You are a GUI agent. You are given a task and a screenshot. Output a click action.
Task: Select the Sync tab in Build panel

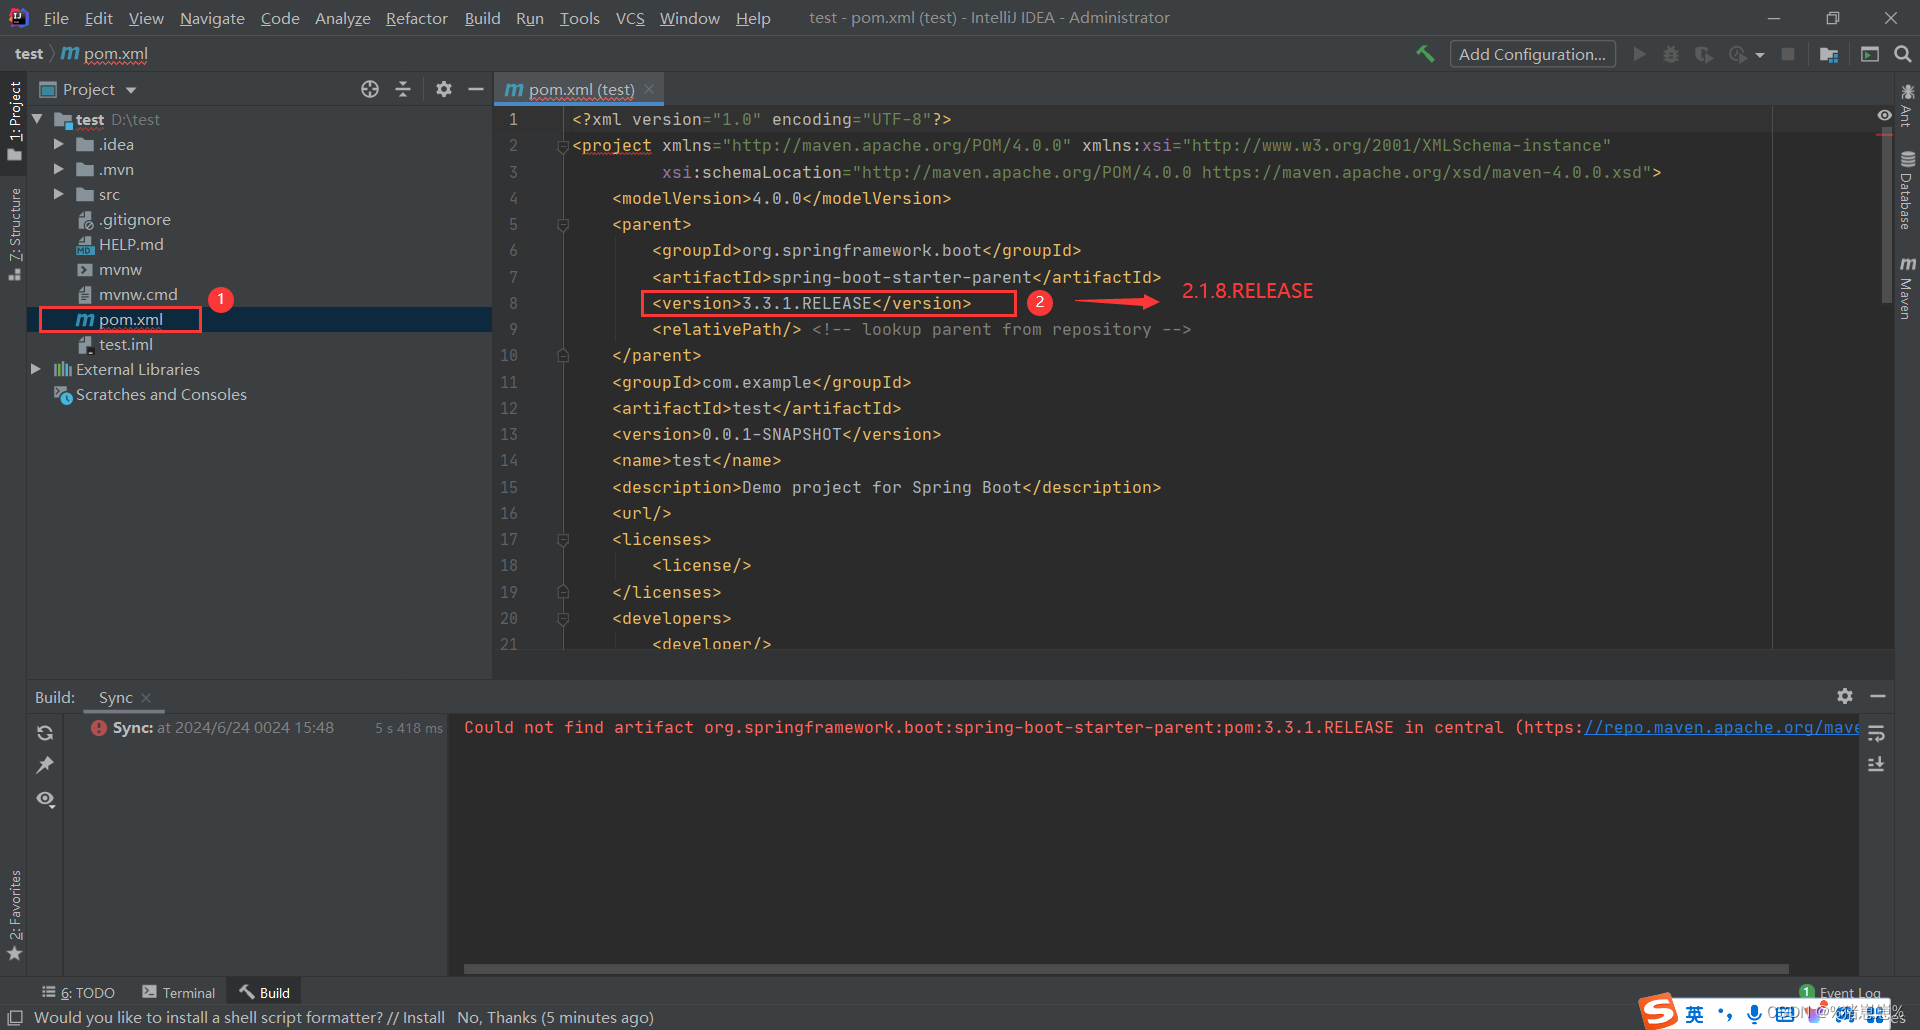[115, 697]
